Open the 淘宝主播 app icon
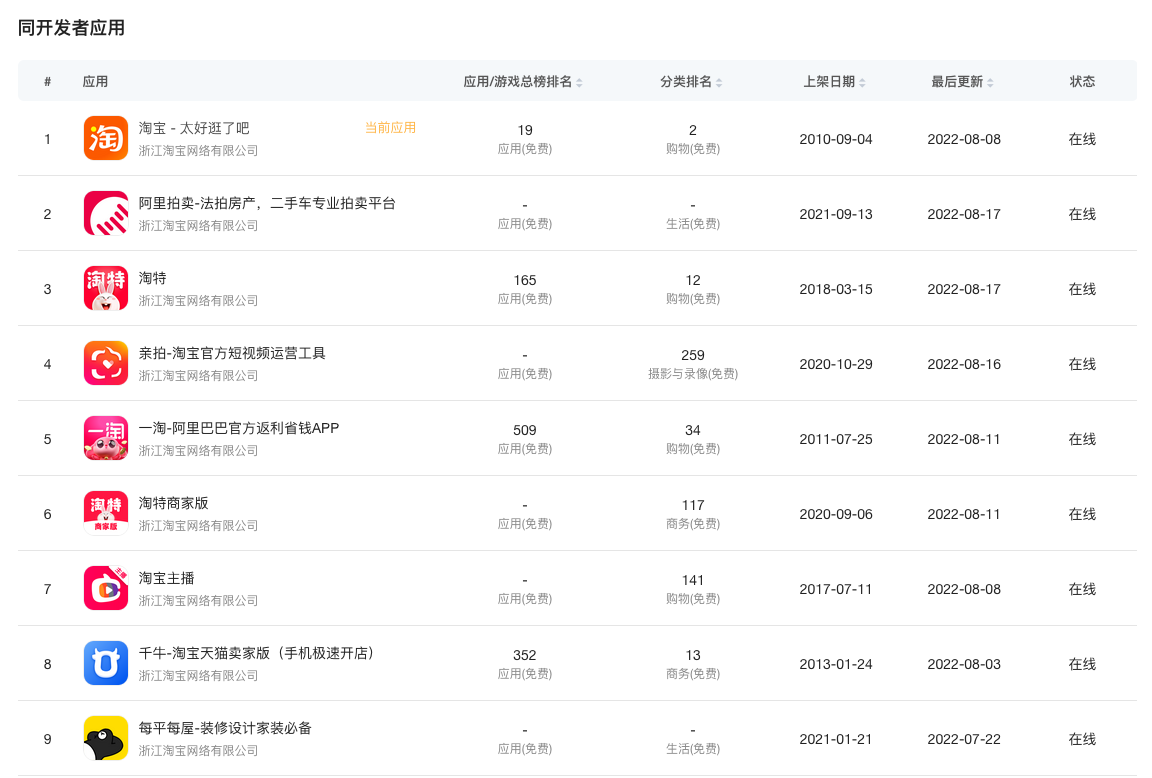 point(106,588)
